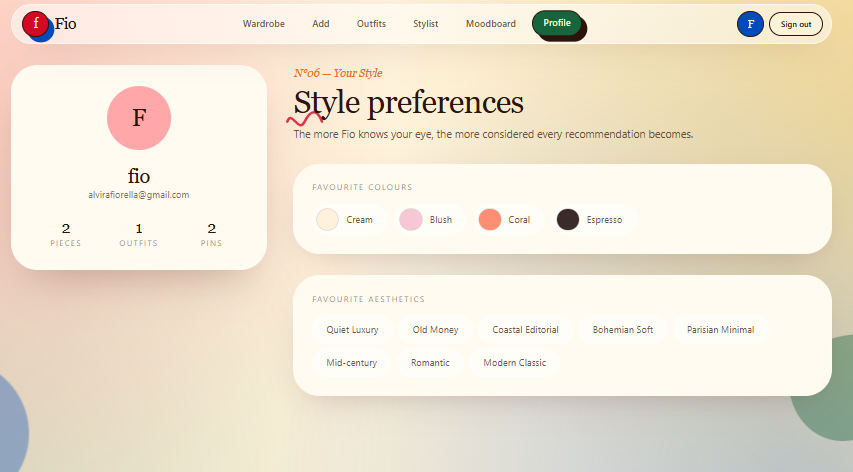Click the Sign out button
The height and width of the screenshot is (472, 853).
(x=795, y=24)
